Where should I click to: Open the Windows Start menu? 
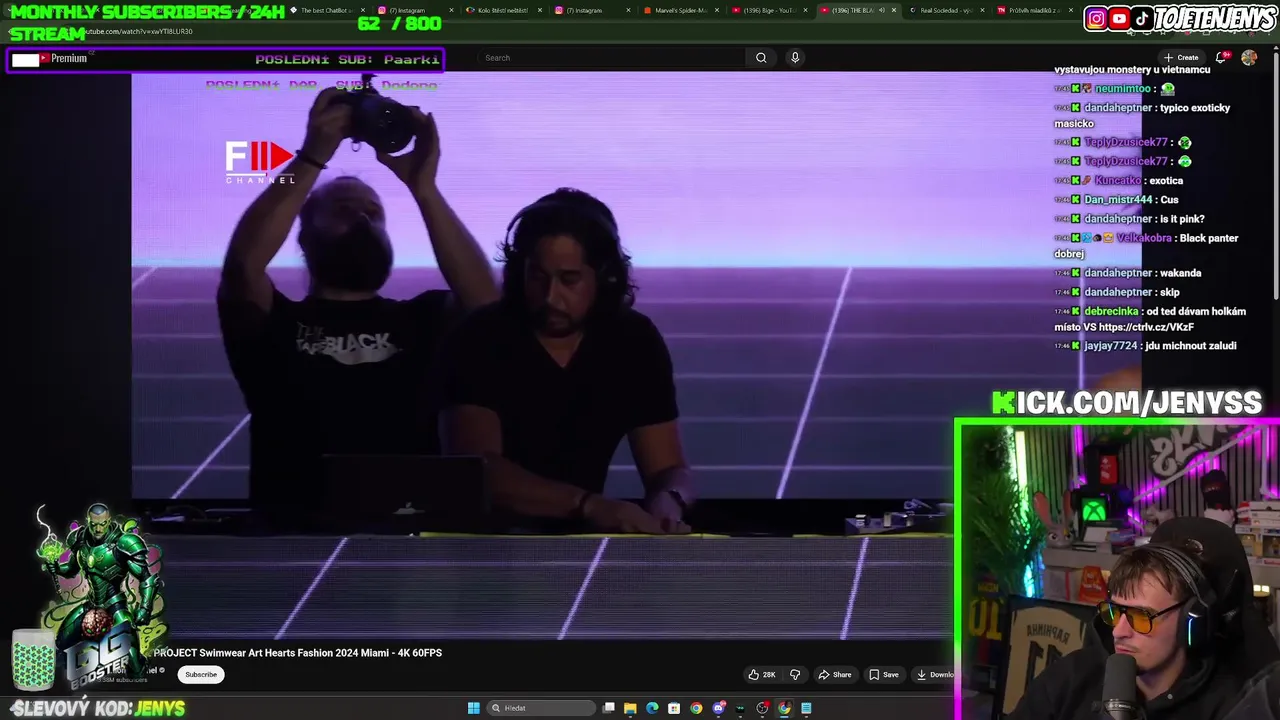(x=473, y=708)
